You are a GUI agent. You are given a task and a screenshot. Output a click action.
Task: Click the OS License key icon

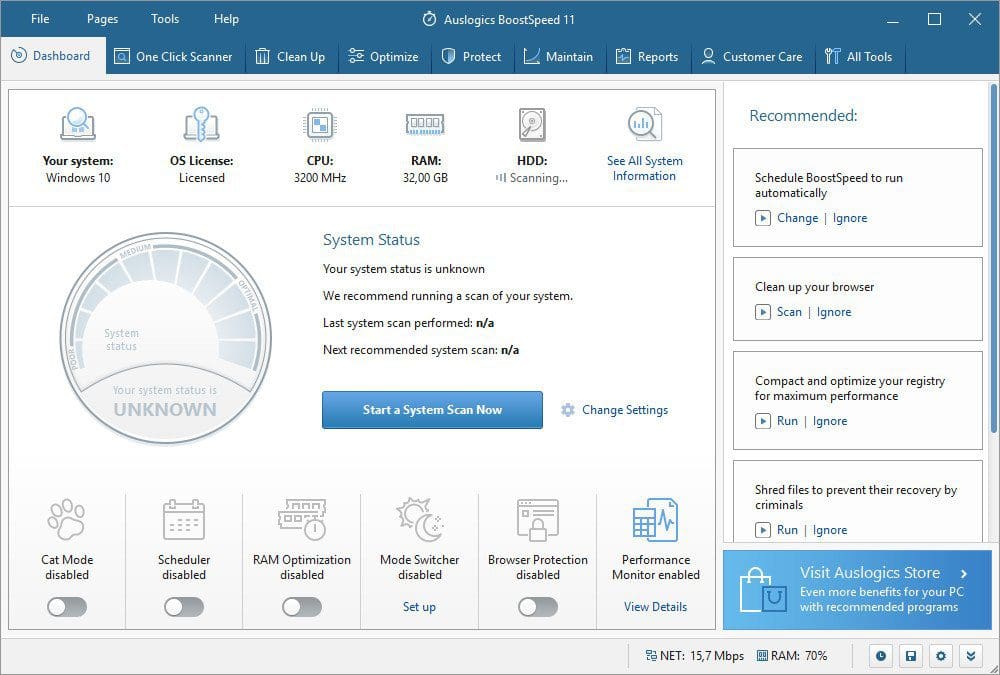[201, 124]
